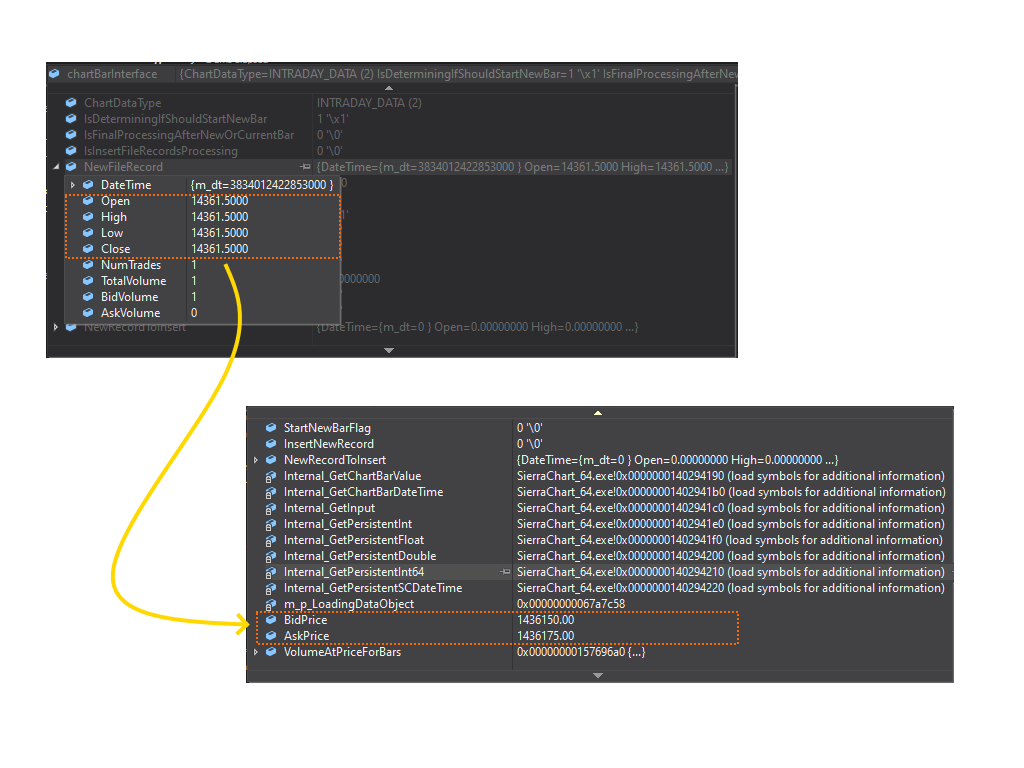Viewport: 1024px width, 768px height.
Task: Click the Internal_GetInput private member icon
Action: [271, 509]
